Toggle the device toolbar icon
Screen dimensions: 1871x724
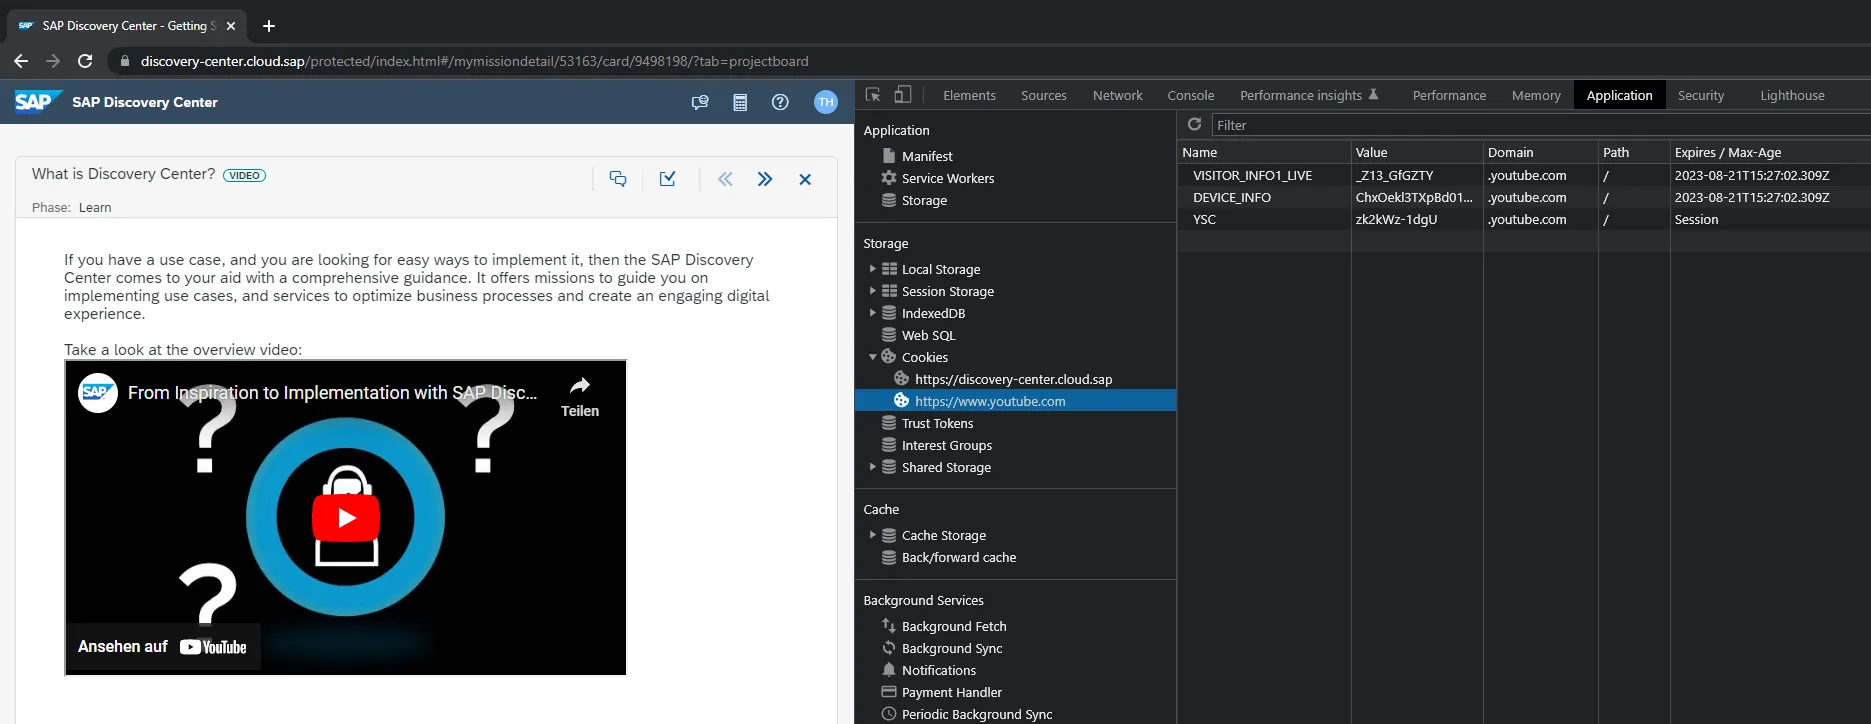[x=902, y=95]
